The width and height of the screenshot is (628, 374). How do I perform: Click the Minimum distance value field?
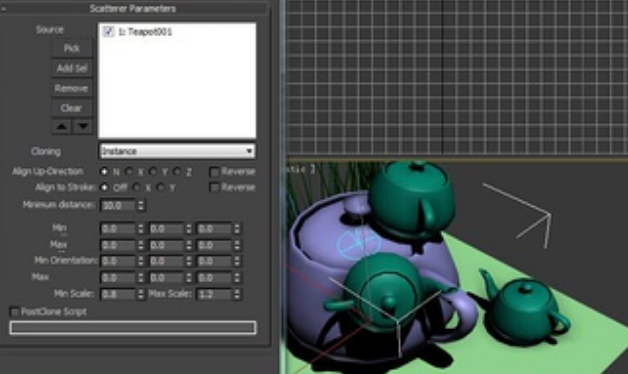[118, 205]
